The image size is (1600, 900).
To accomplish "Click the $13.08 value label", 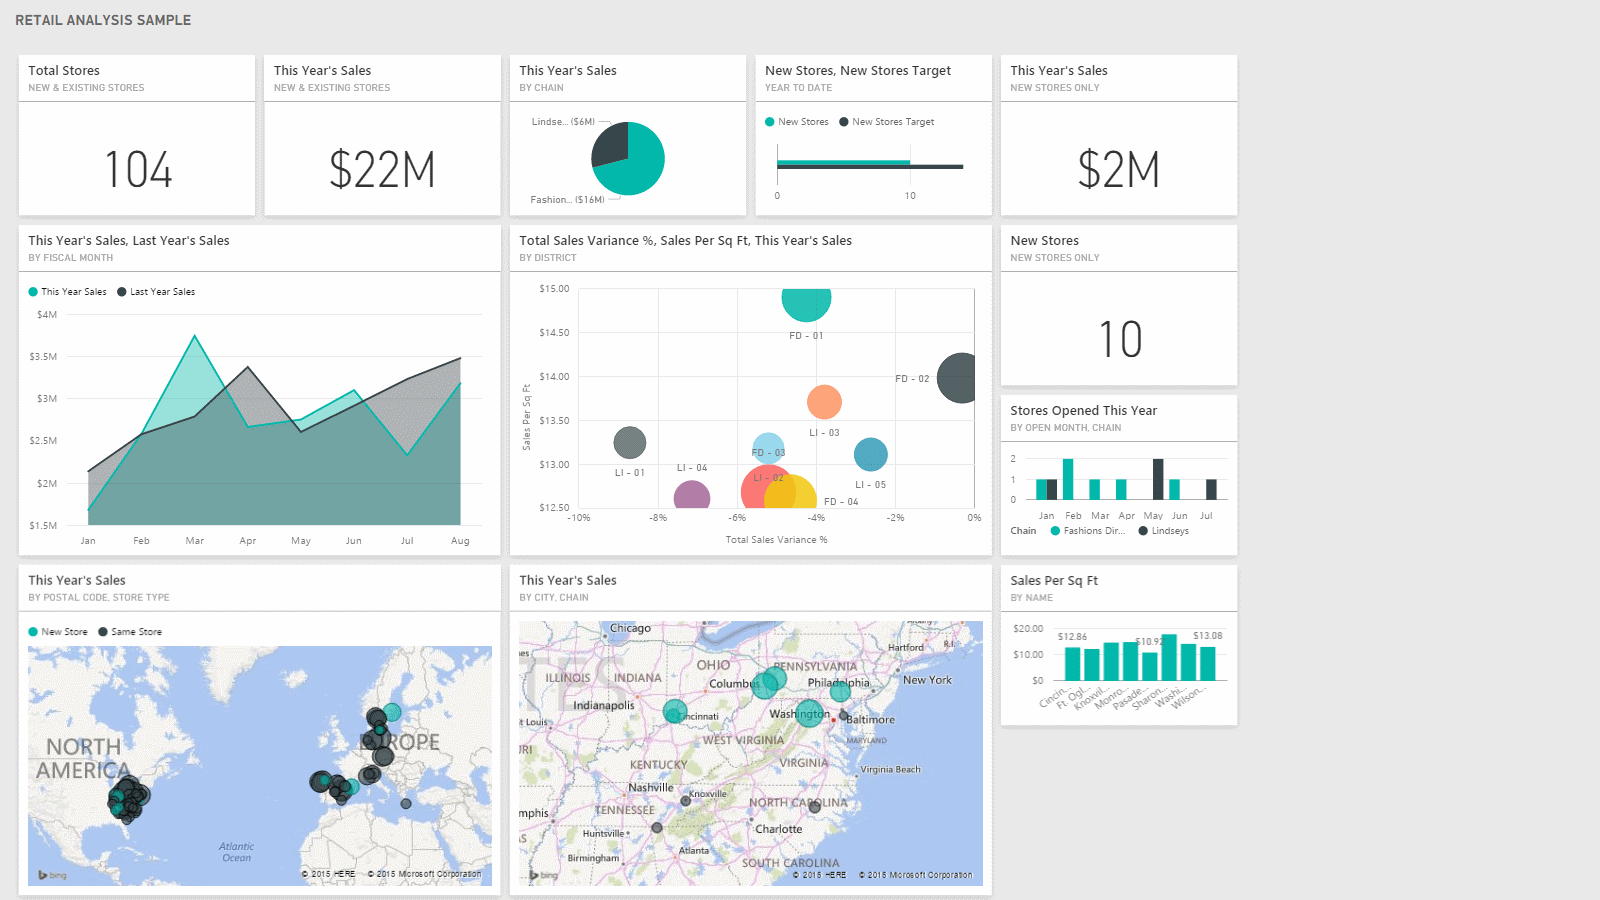I will 1208,636.
